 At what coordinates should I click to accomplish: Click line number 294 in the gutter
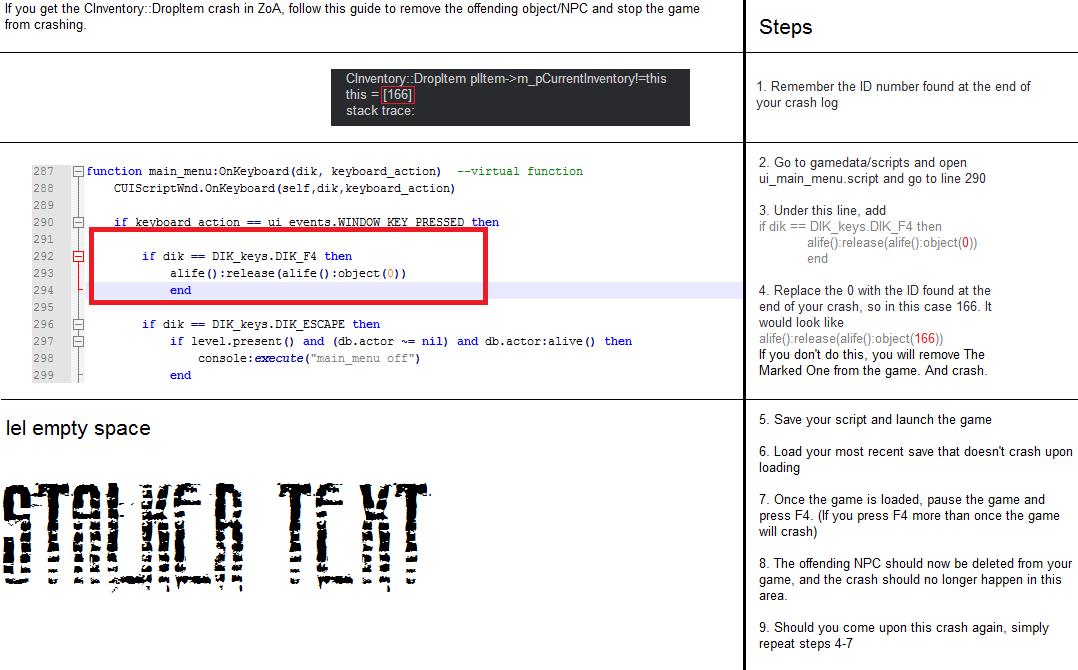click(x=43, y=290)
